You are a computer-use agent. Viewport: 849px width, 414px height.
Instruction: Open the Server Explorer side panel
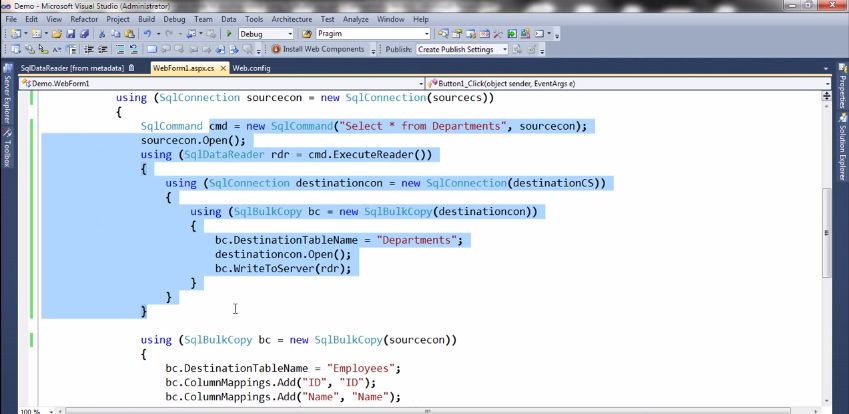coord(8,93)
